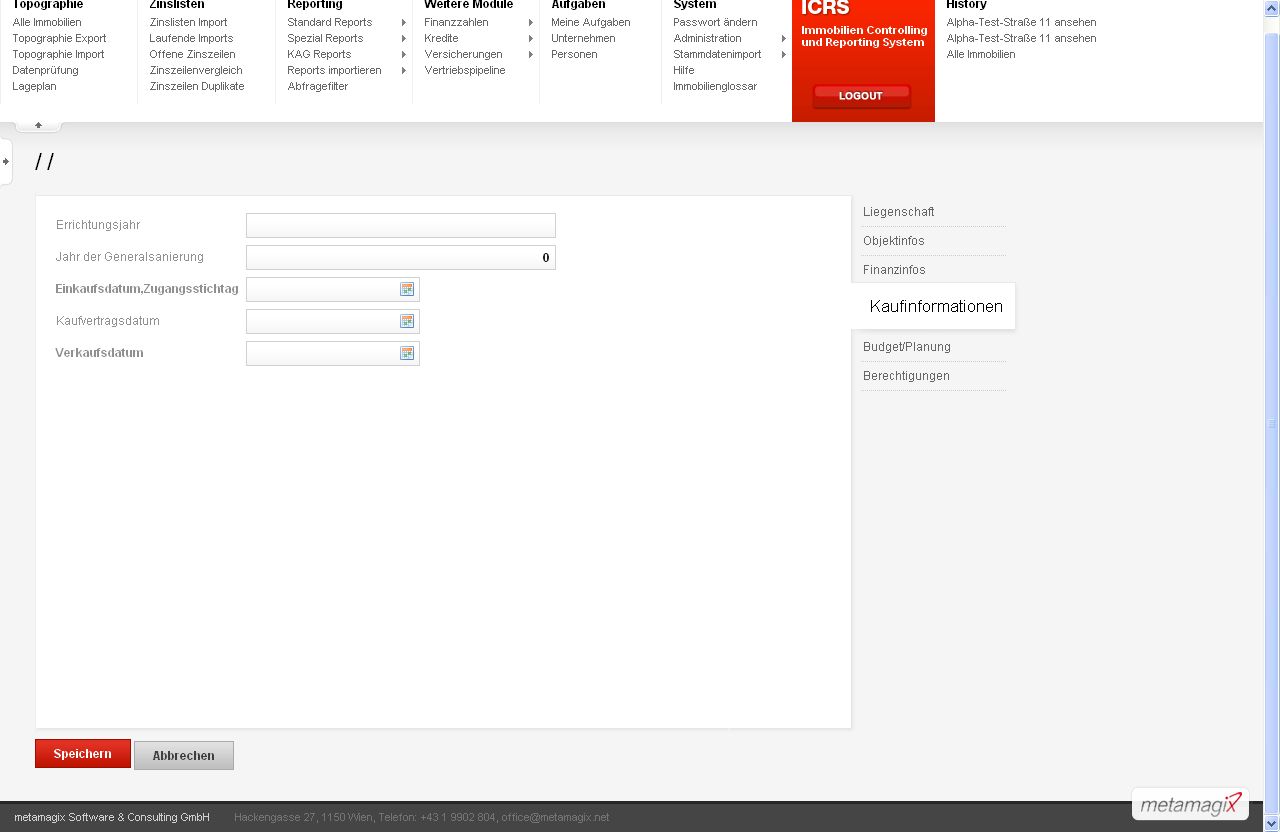This screenshot has height=832, width=1280.
Task: Save the form with Speichern
Action: click(83, 754)
